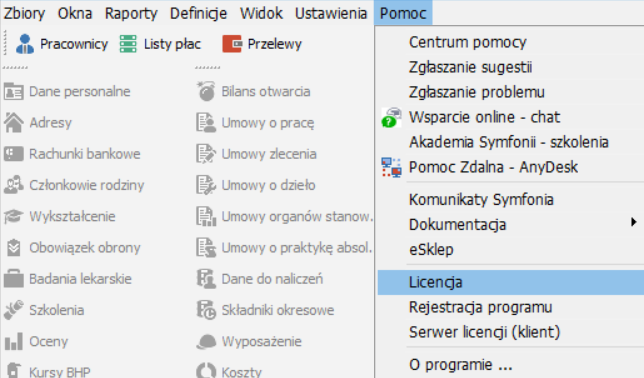644x378 pixels.
Task: Close the open Pomoc menu
Action: (x=403, y=13)
